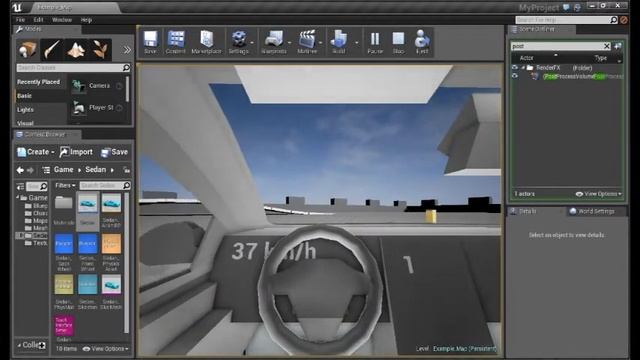Open the Filters dropdown
This screenshot has width=640, height=360.
(x=65, y=185)
